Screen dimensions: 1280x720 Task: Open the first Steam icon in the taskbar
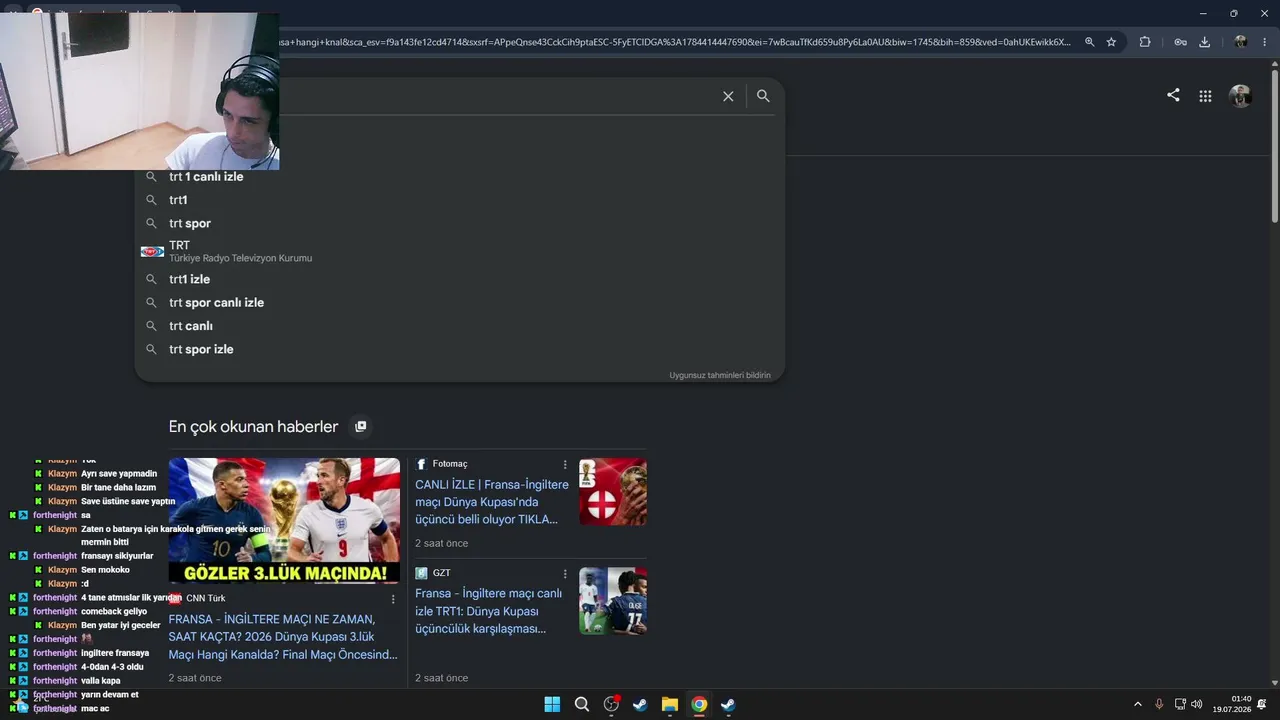(x=640, y=704)
